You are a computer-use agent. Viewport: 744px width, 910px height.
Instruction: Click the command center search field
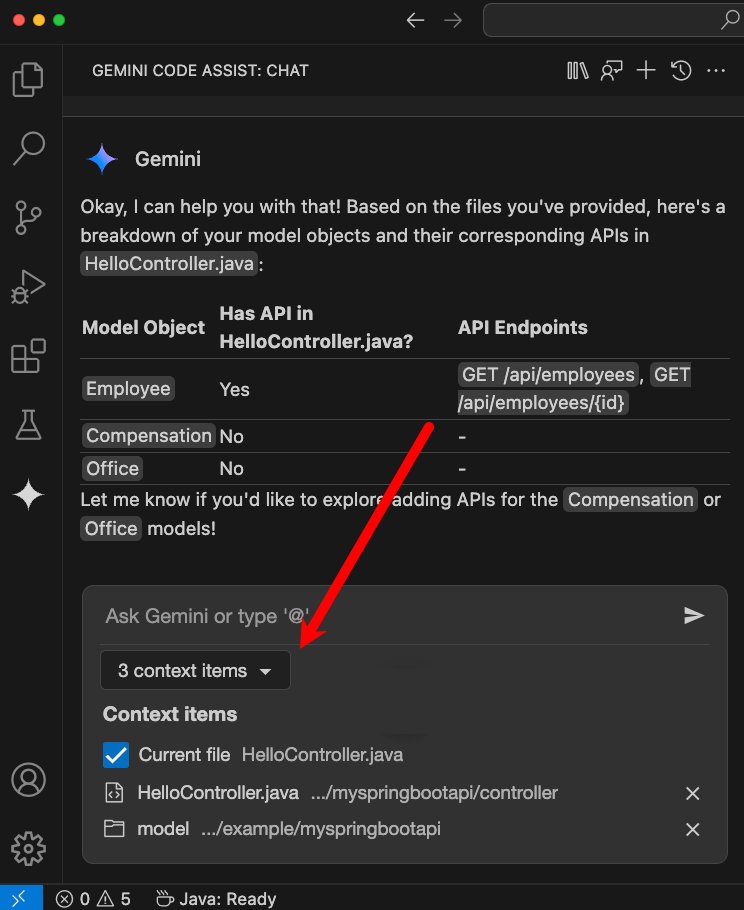click(x=613, y=20)
